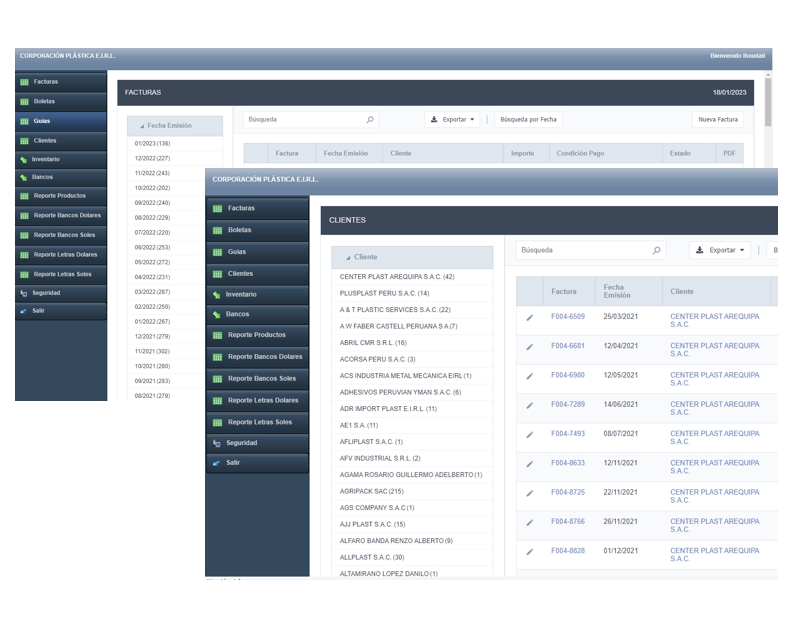800x636 pixels.
Task: Click the edit pencil for invoice F004-8828
Action: click(x=530, y=551)
